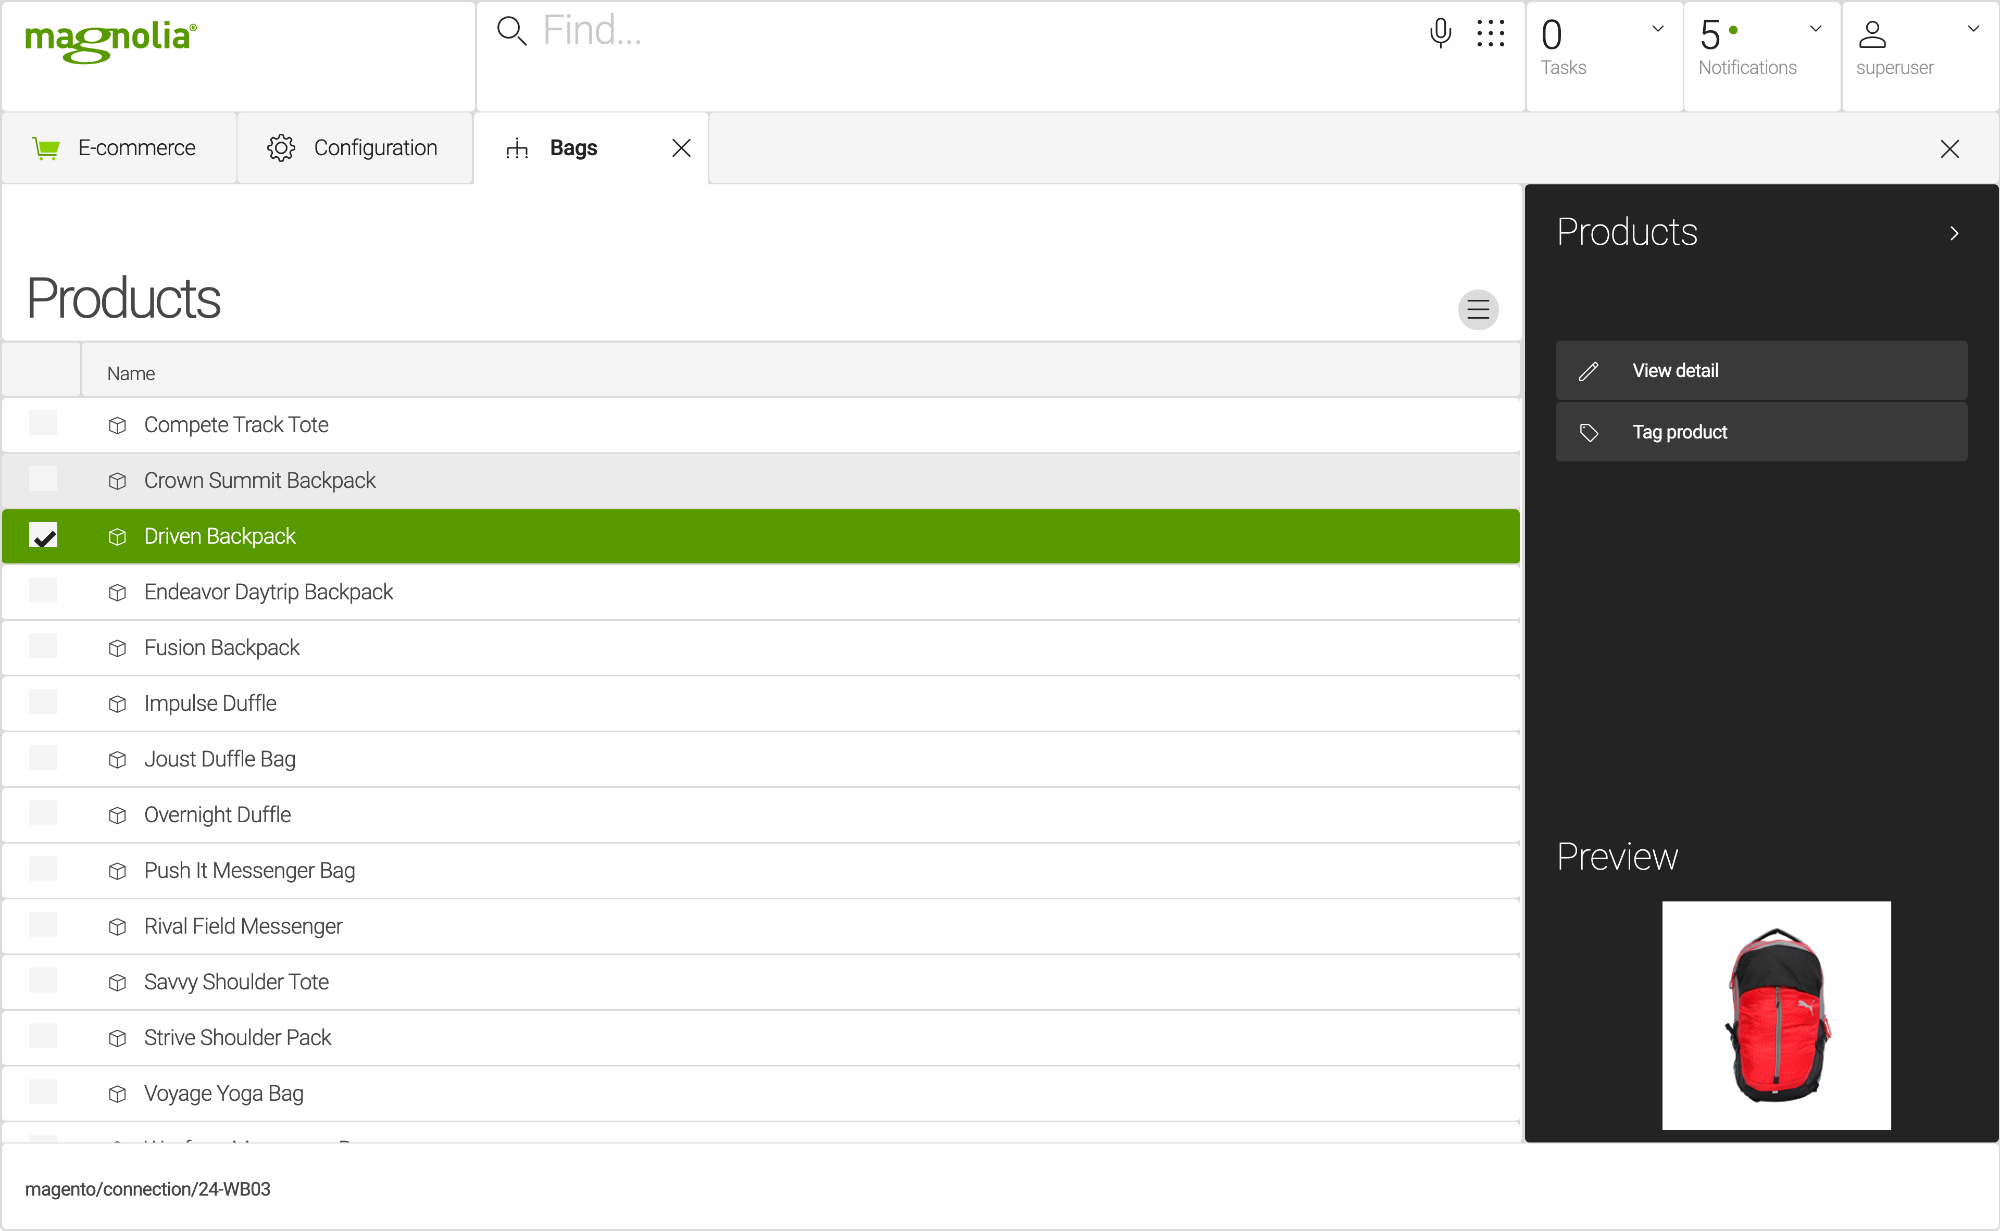Click View detail button in Products panel
The image size is (2000, 1231).
tap(1761, 370)
